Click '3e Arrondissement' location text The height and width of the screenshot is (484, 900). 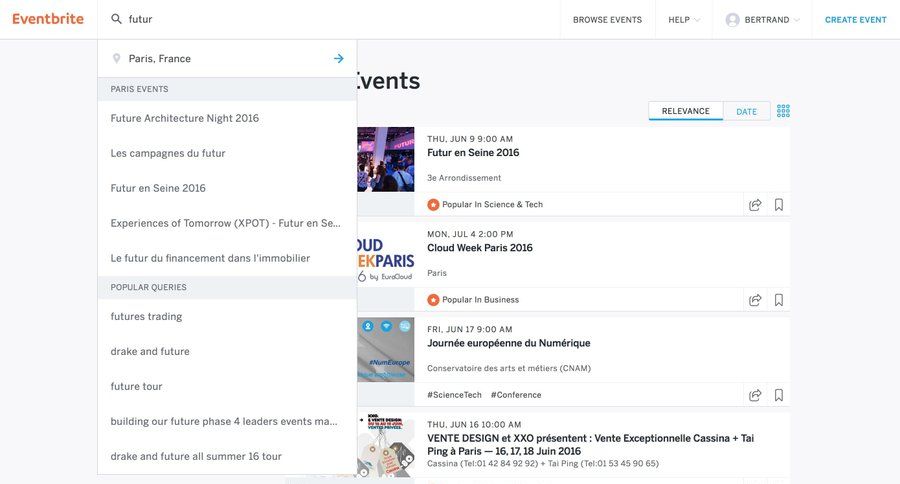tap(464, 178)
